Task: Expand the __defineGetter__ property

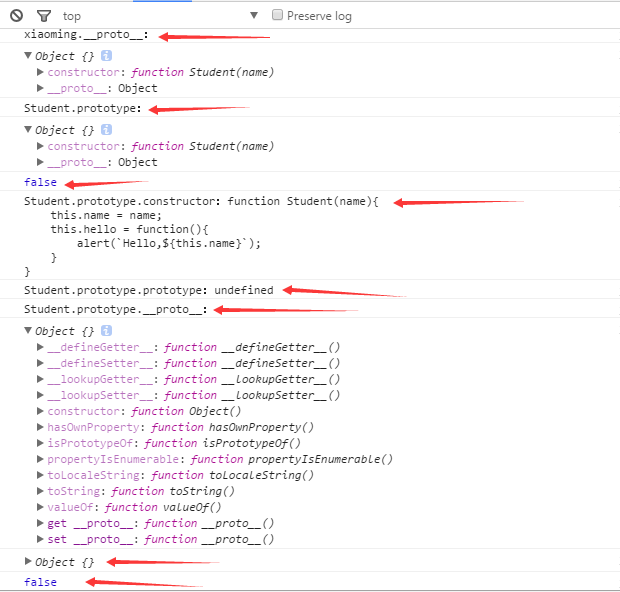Action: pyautogui.click(x=40, y=347)
